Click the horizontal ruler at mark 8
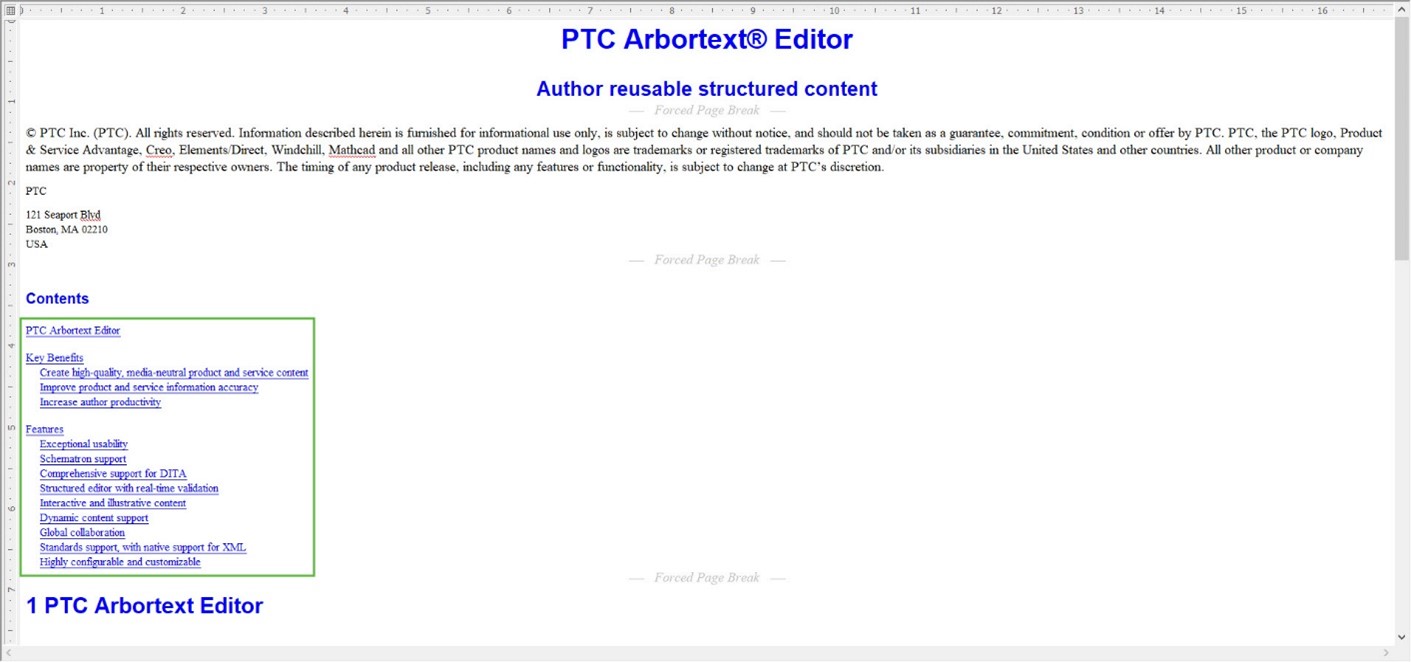 pyautogui.click(x=672, y=10)
